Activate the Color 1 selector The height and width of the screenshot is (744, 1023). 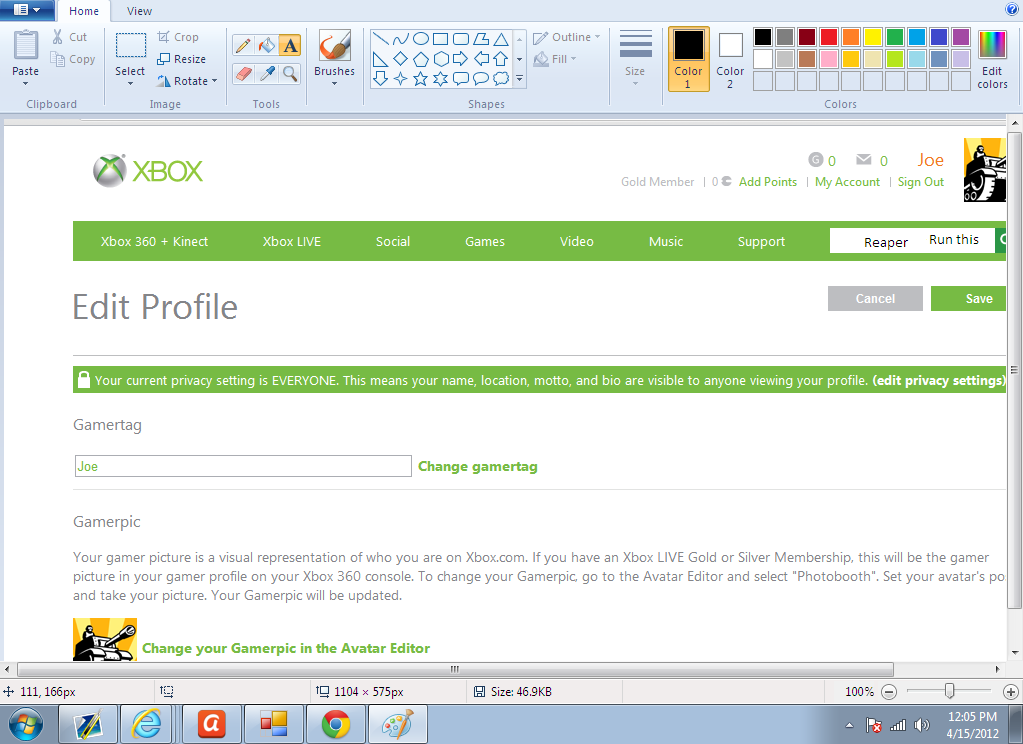(688, 59)
